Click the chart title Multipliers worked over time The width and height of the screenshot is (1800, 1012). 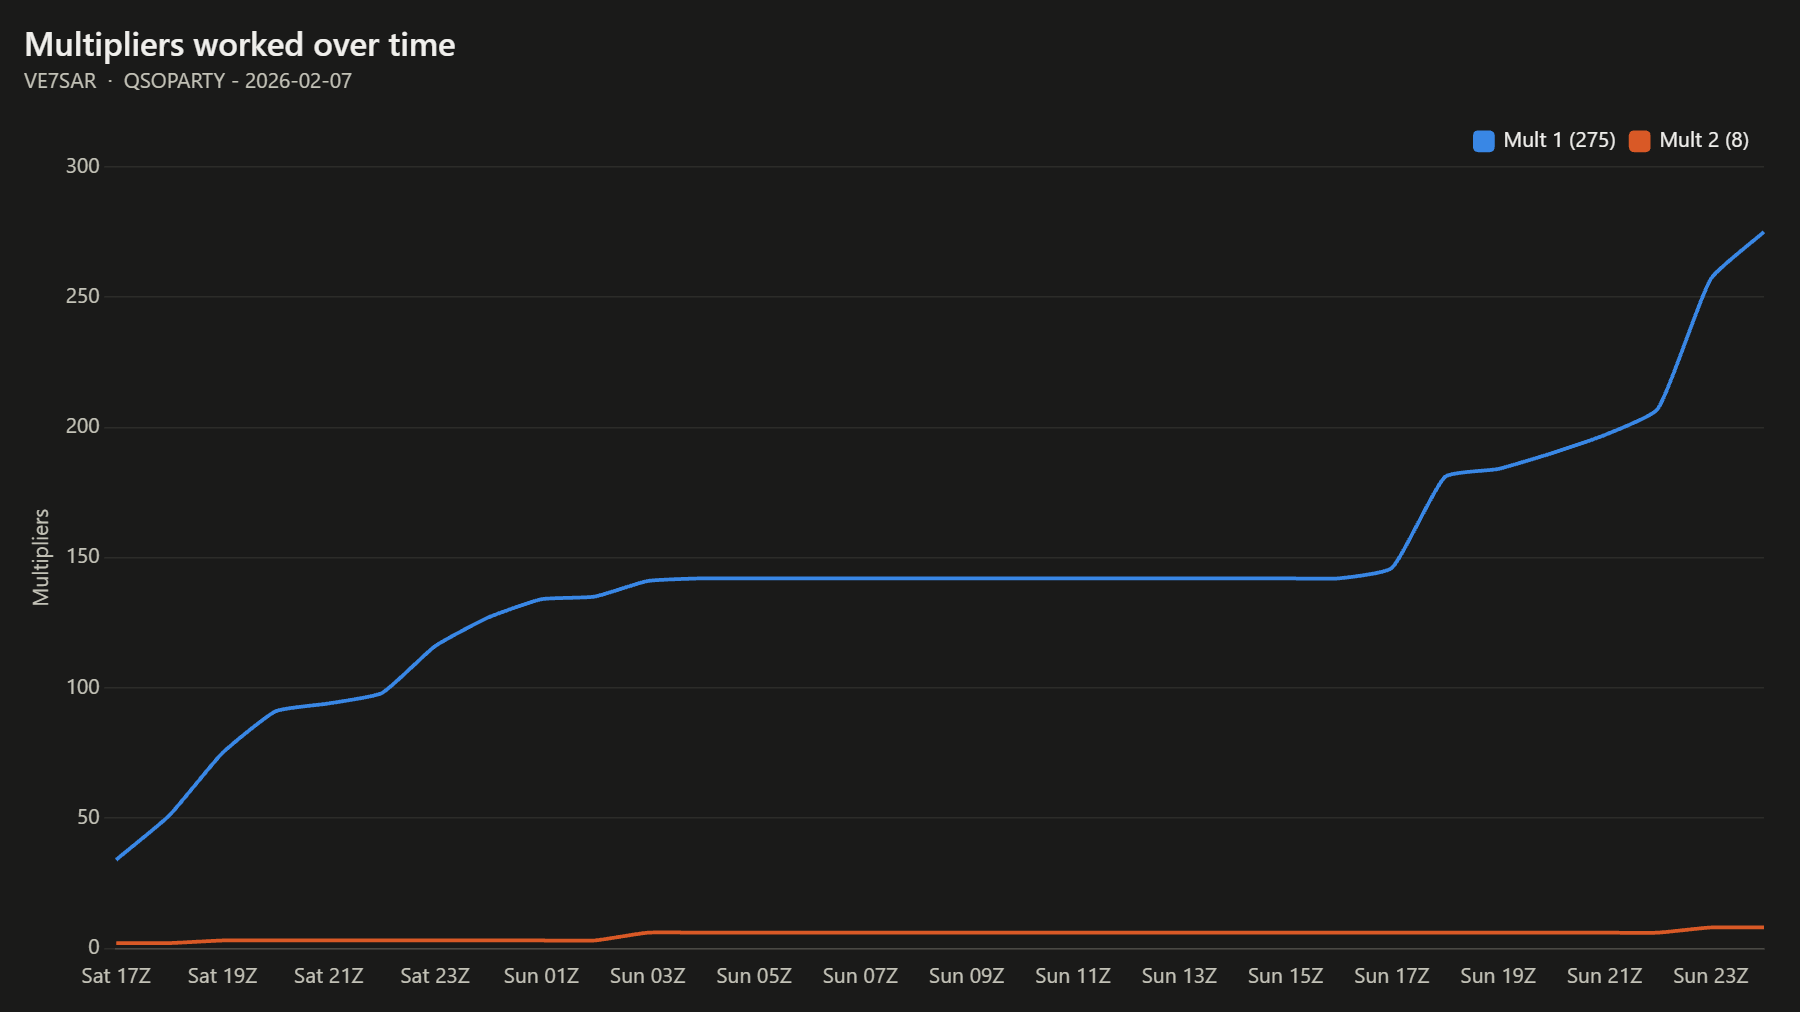pyautogui.click(x=240, y=45)
